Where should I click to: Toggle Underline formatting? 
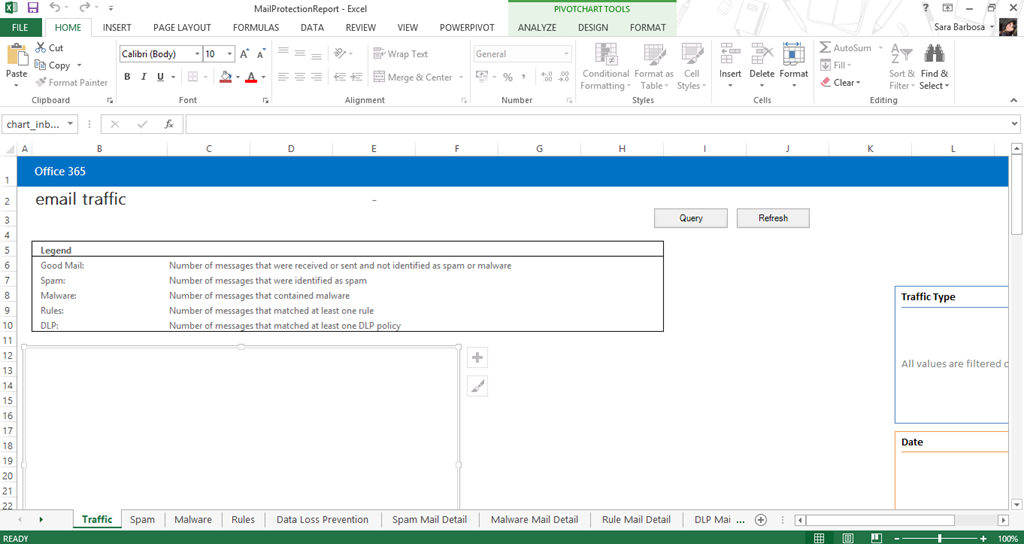(161, 77)
